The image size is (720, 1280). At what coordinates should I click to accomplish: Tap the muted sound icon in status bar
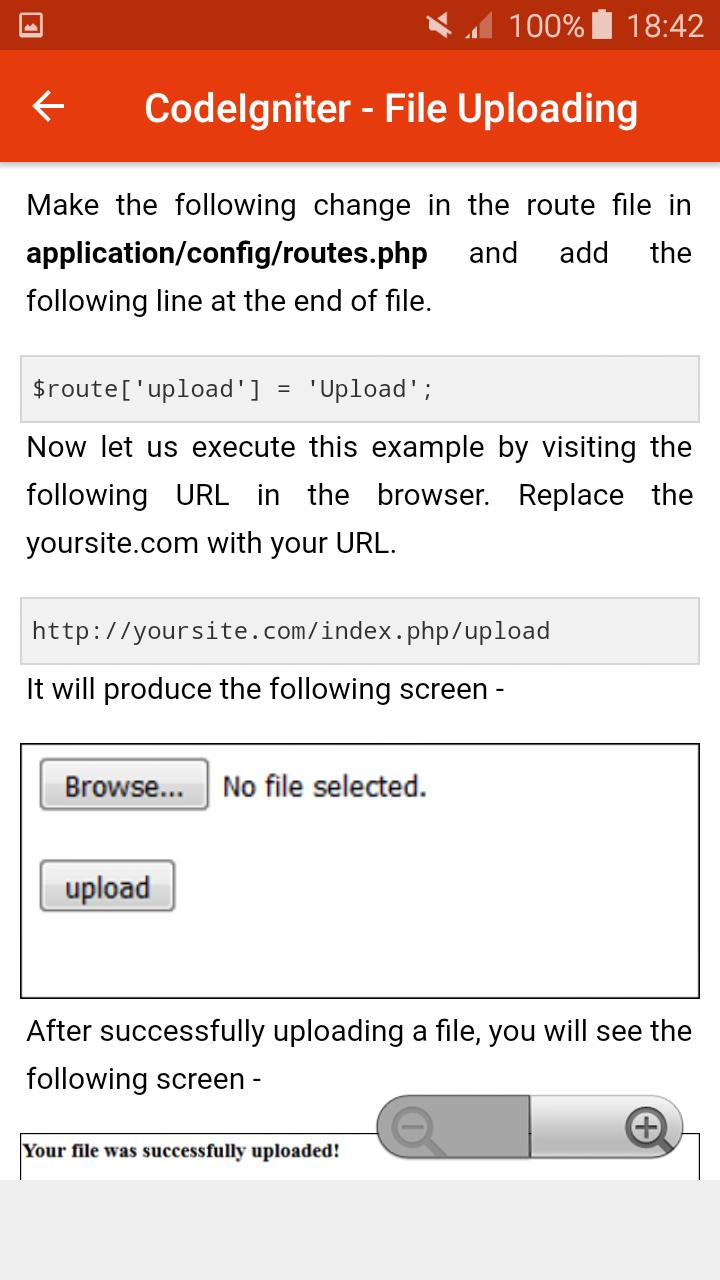(438, 25)
